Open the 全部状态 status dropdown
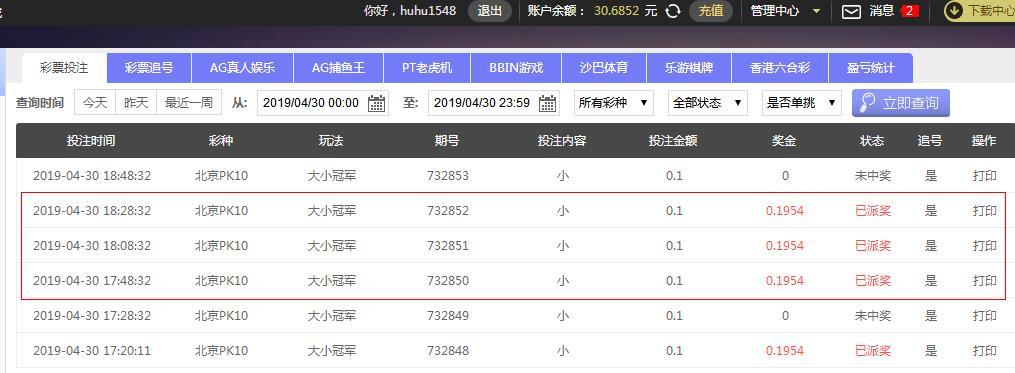 tap(708, 103)
